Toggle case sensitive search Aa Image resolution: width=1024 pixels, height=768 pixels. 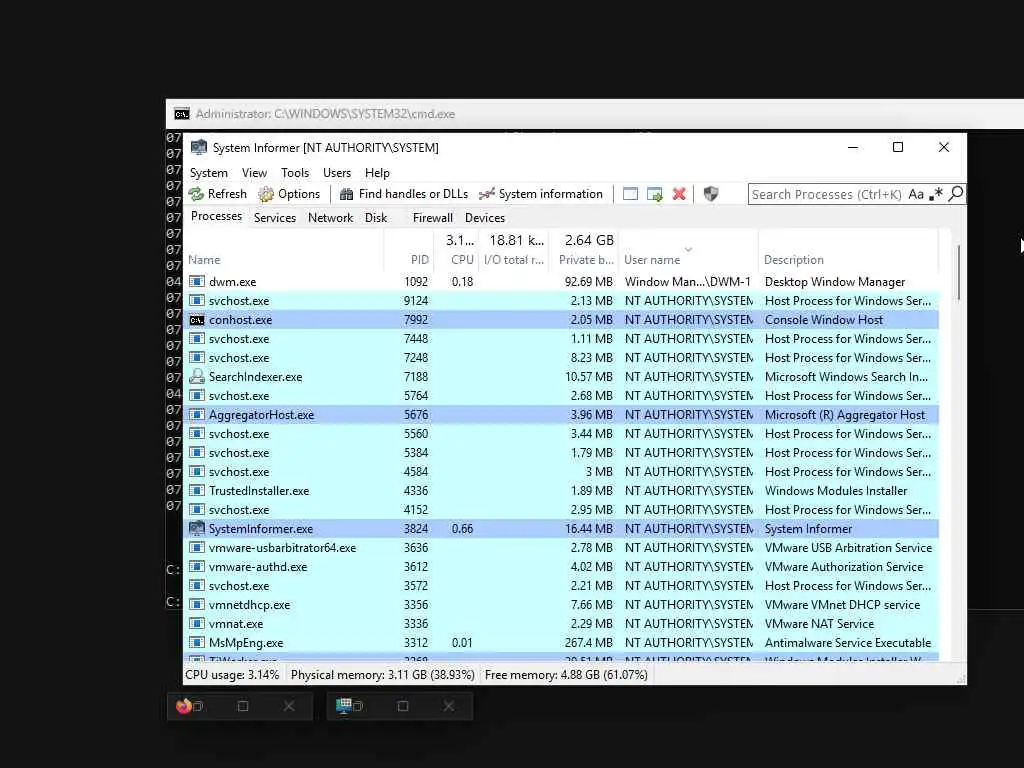coord(916,194)
